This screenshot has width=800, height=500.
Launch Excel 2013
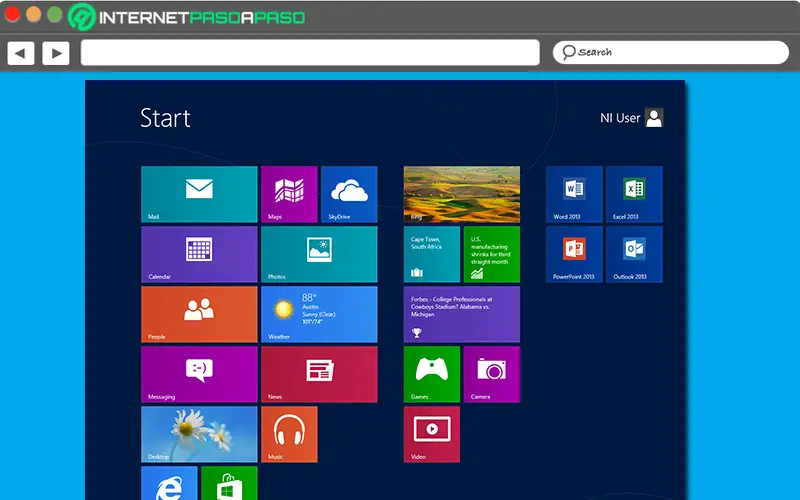click(634, 194)
